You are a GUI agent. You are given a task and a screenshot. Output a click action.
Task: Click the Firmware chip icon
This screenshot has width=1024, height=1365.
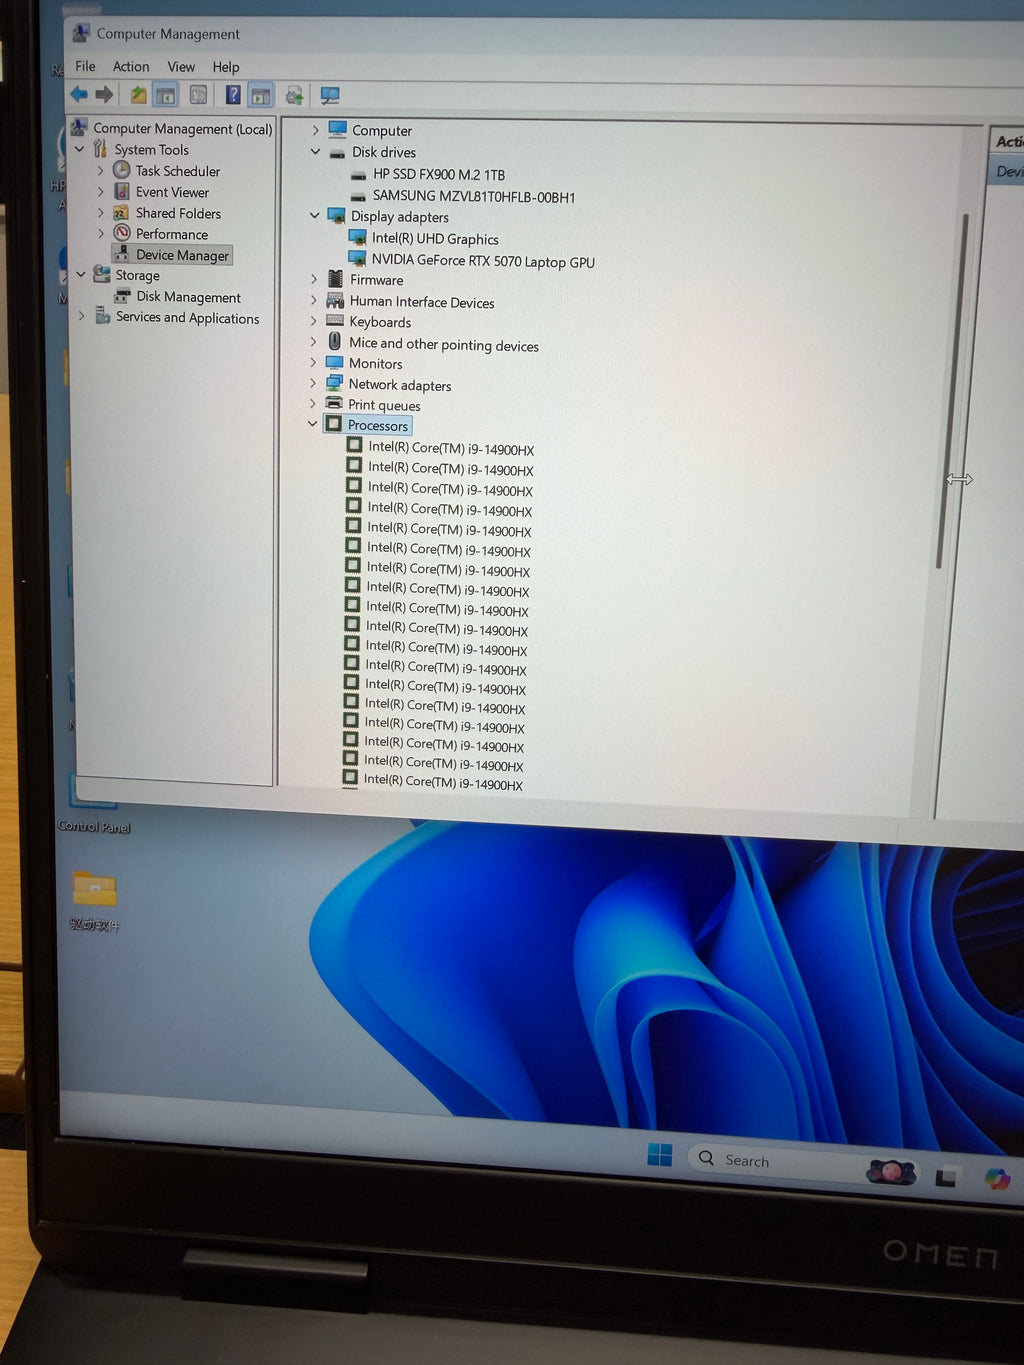click(x=335, y=278)
